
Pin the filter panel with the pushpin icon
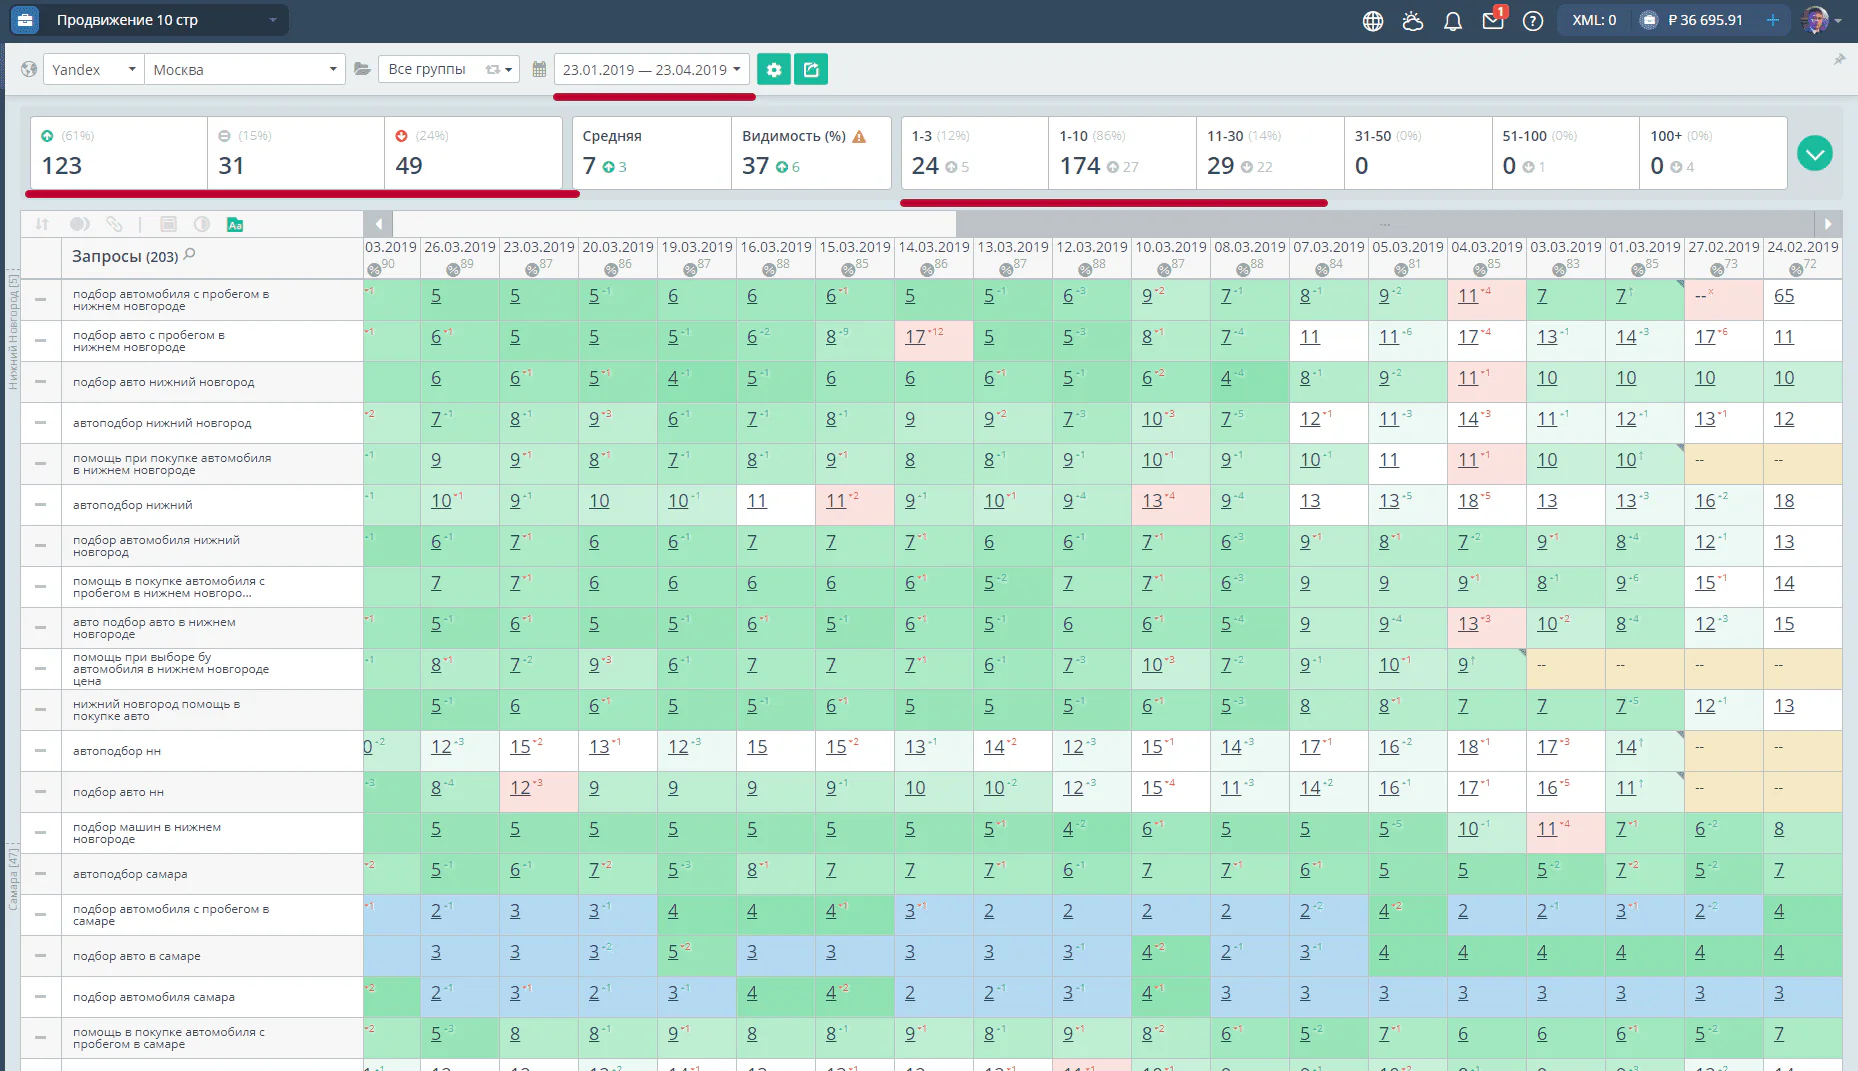[x=1839, y=60]
